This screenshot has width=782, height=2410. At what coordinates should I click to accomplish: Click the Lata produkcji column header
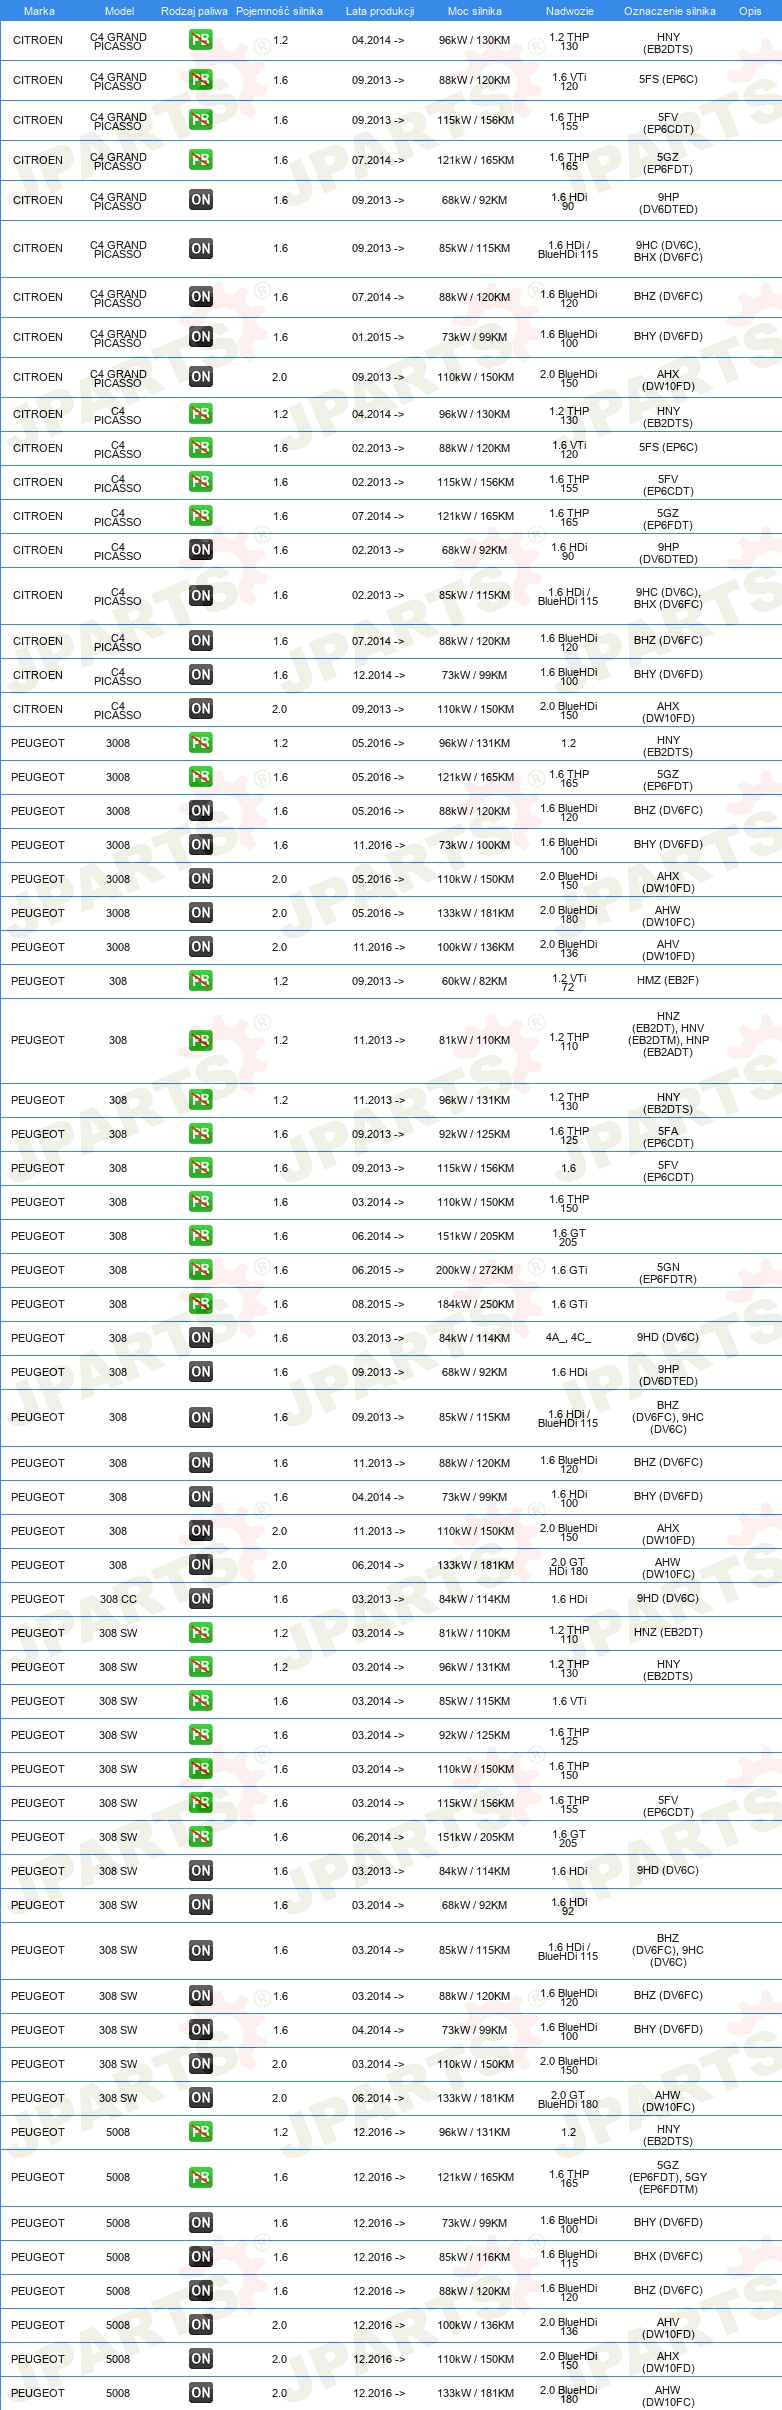click(380, 11)
